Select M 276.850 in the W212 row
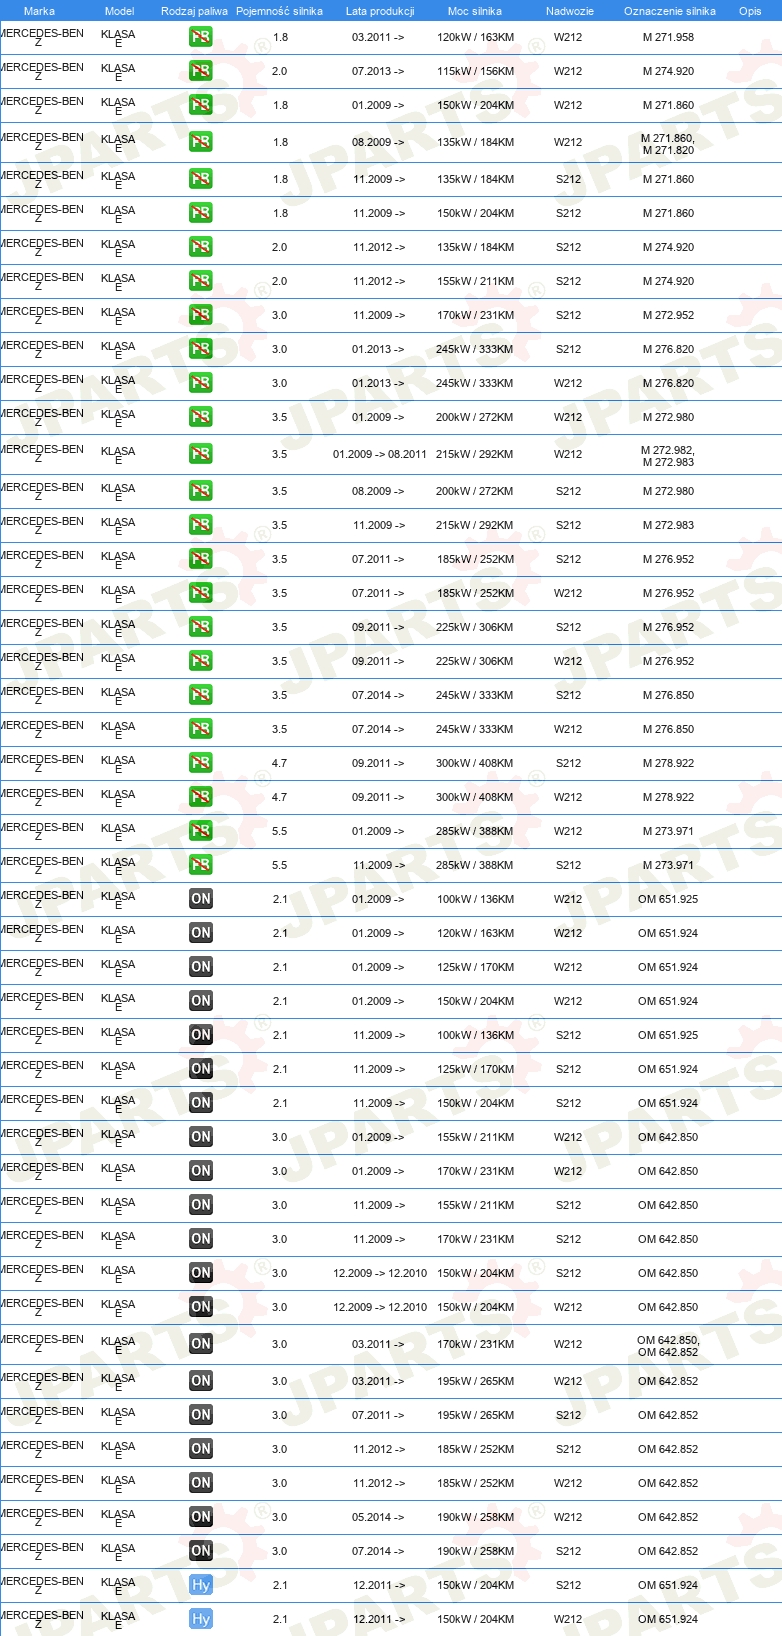This screenshot has height=1636, width=782. tap(668, 729)
